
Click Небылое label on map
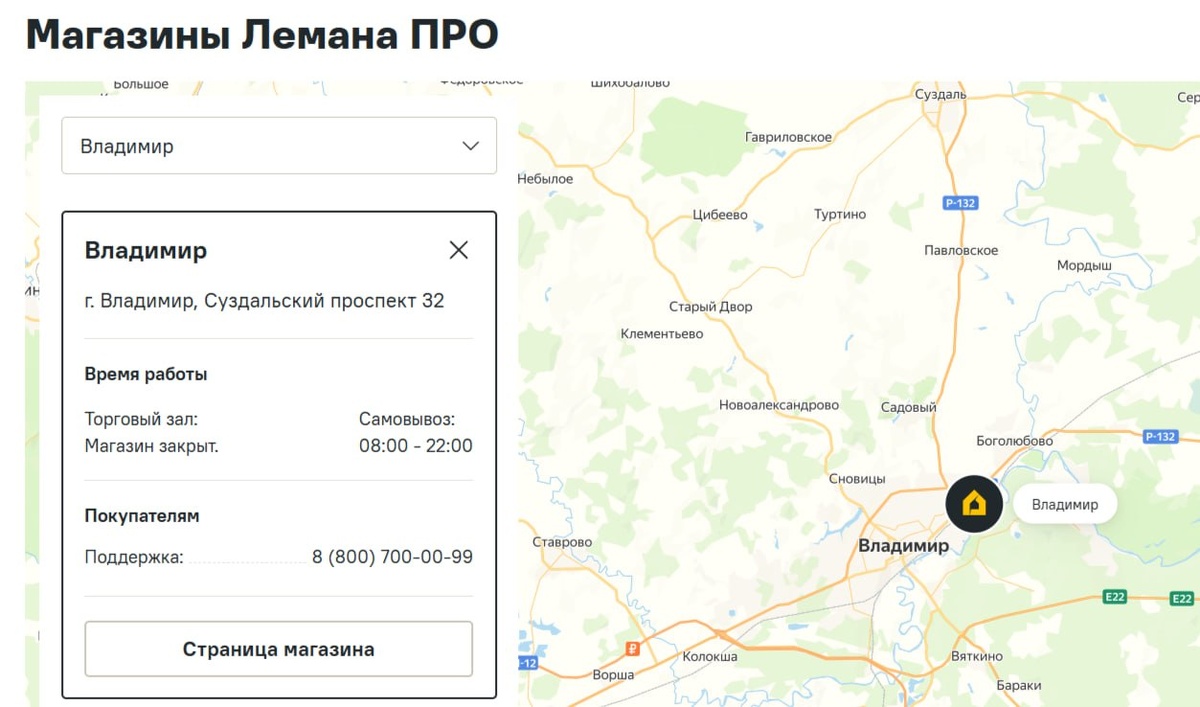point(546,179)
